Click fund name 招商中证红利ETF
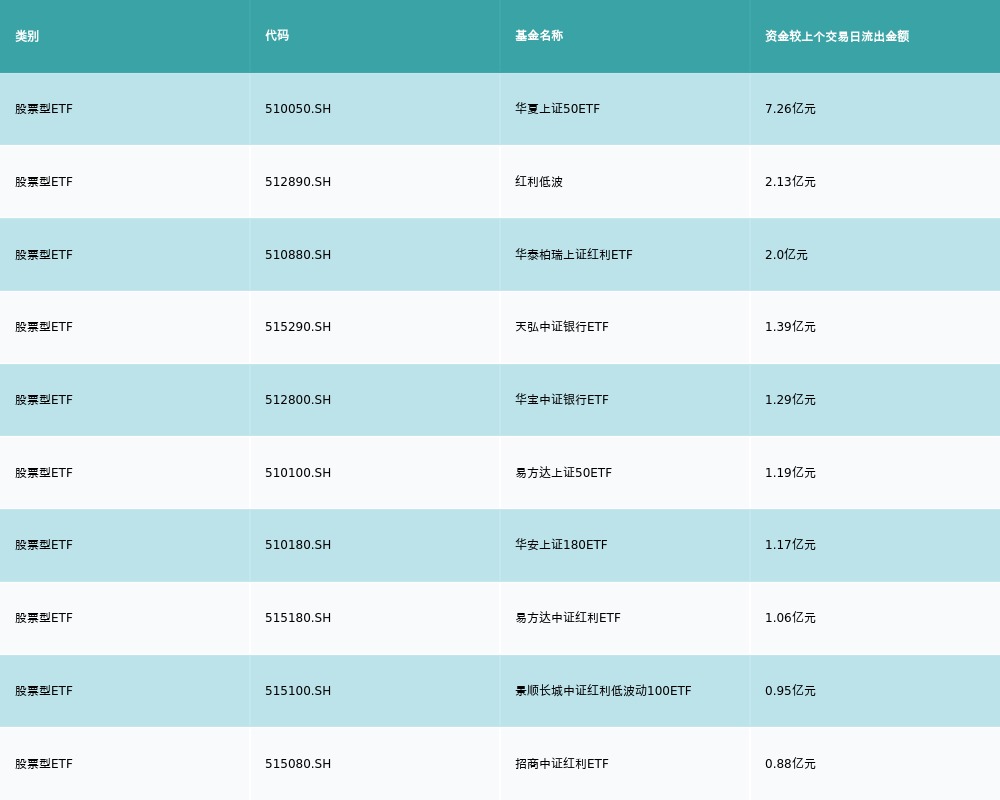Screen dimensions: 1000x800 click(x=562, y=764)
